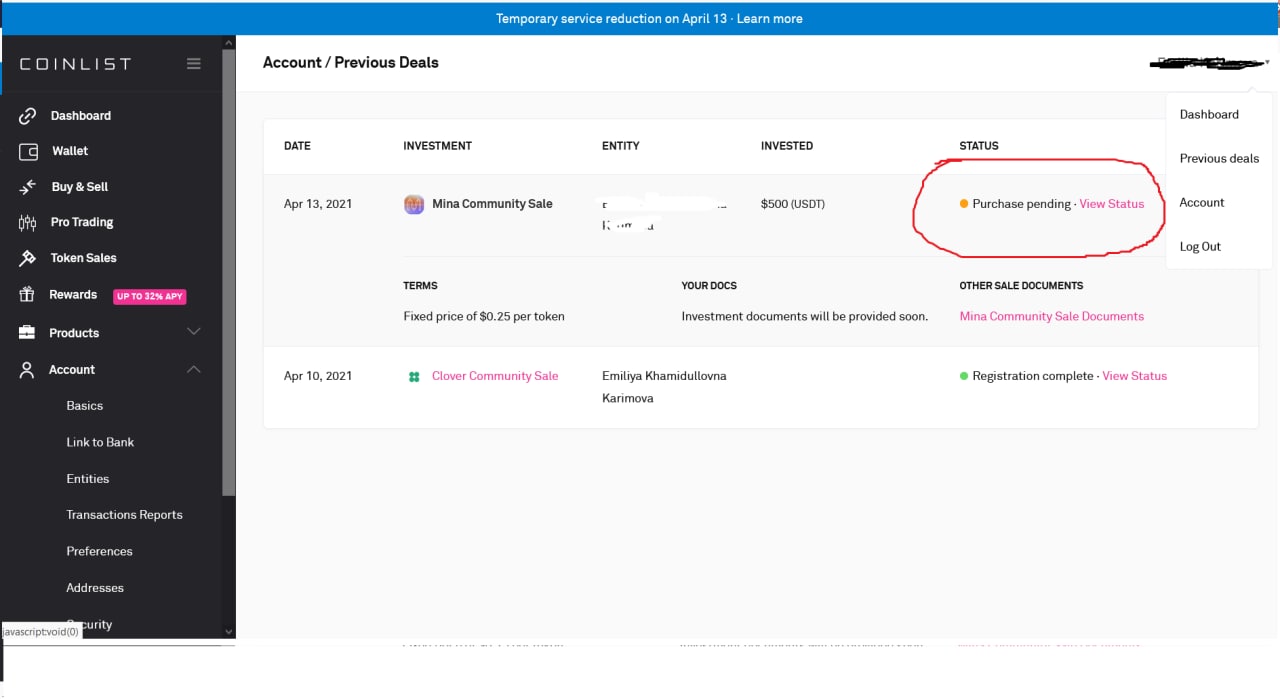Click the Purchase pending status text
Viewport: 1280px width, 699px height.
pos(1021,204)
